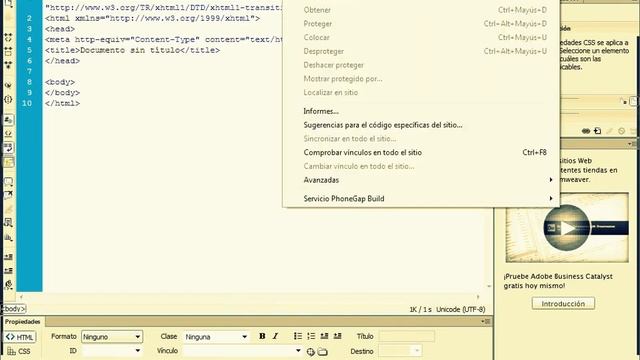The height and width of the screenshot is (360, 640).
Task: Expand the Avanzadas submenu
Action: [420, 180]
